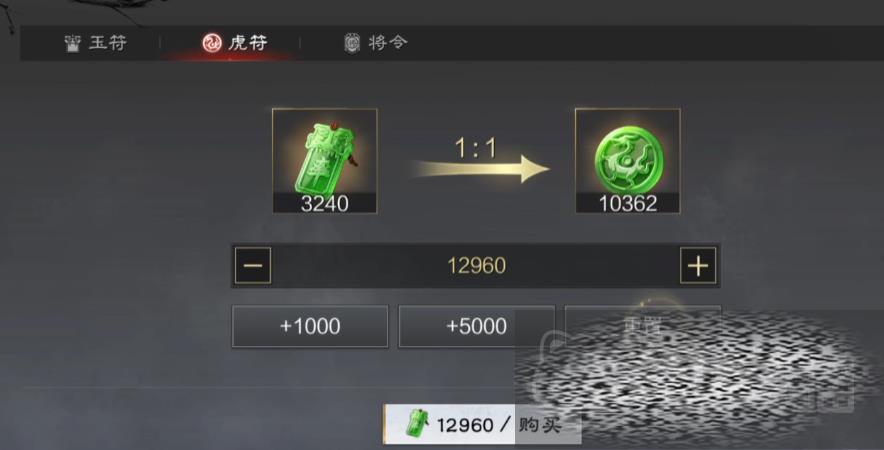Viewport: 884px width, 450px height.
Task: Click the 1:1 exchange ratio text
Action: 476,148
